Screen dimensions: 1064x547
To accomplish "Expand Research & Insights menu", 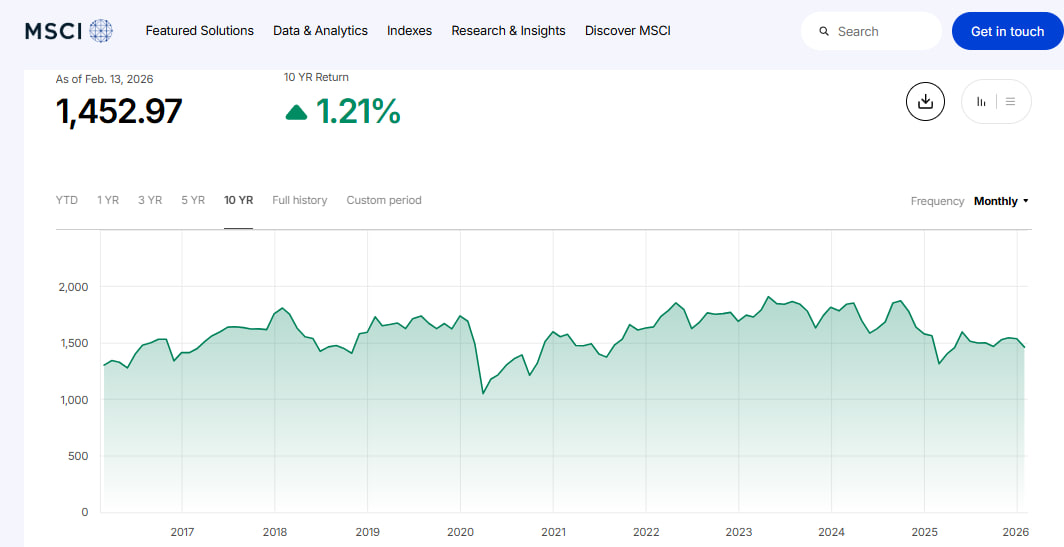I will pyautogui.click(x=508, y=31).
